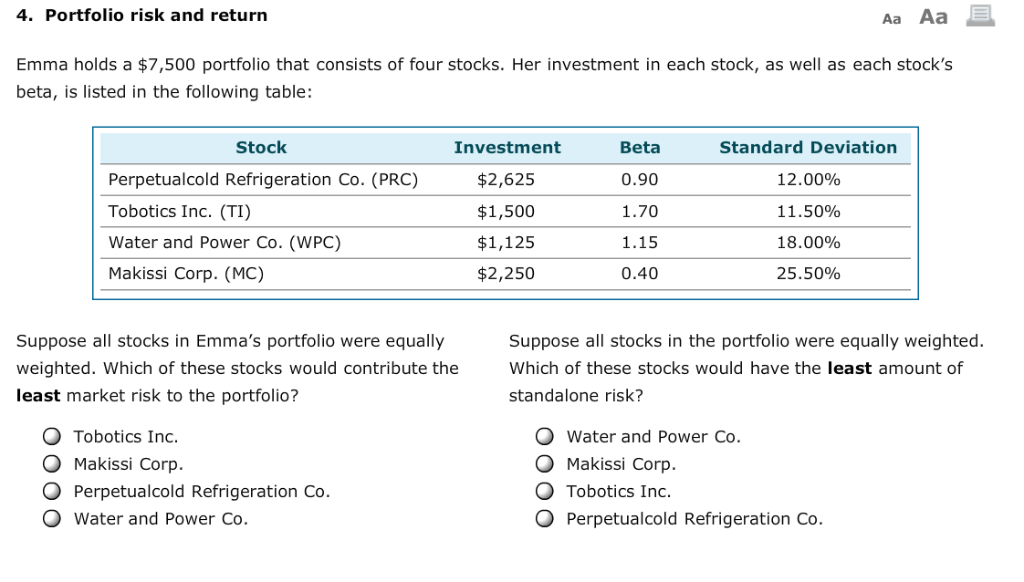Image resolution: width=1024 pixels, height=582 pixels.
Task: Click the 12.00% standard deviation cell
Action: point(808,180)
